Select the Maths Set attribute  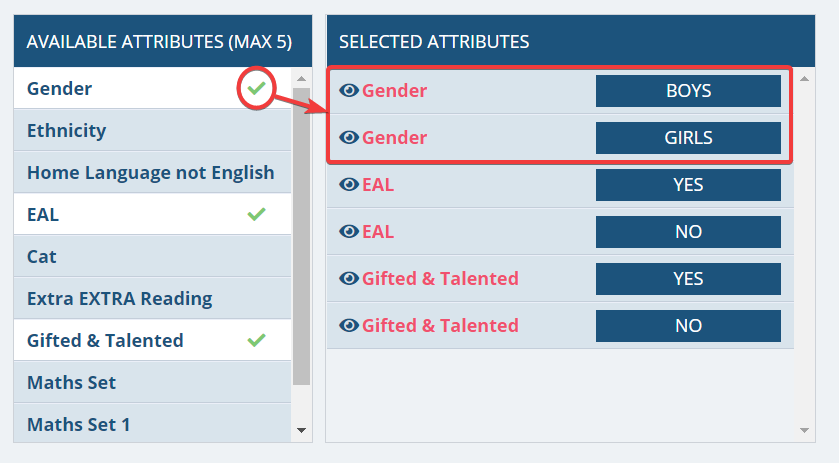152,382
